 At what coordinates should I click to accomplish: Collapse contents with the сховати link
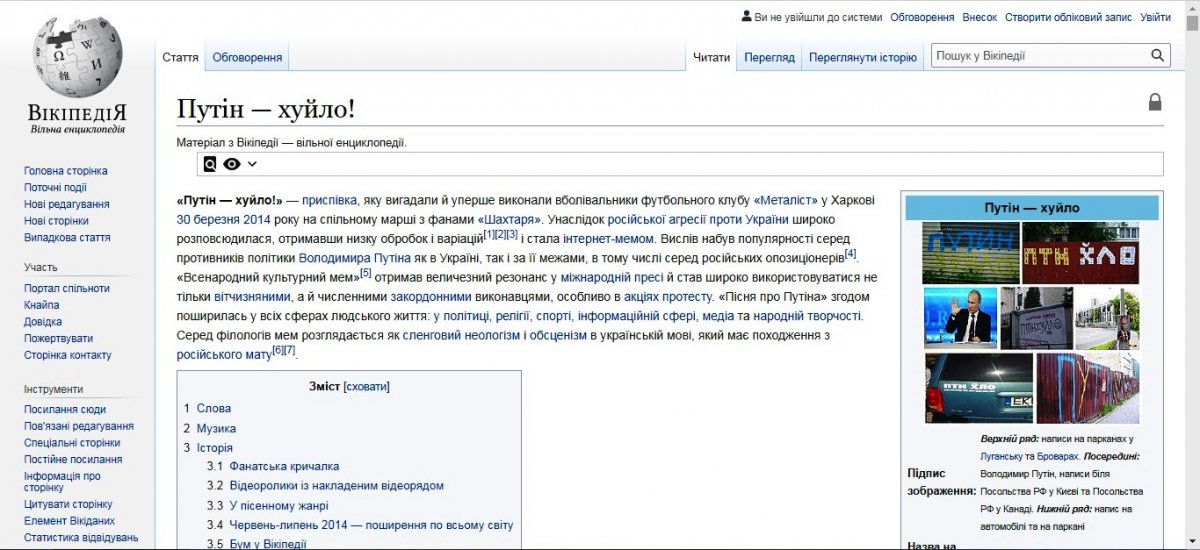click(367, 386)
